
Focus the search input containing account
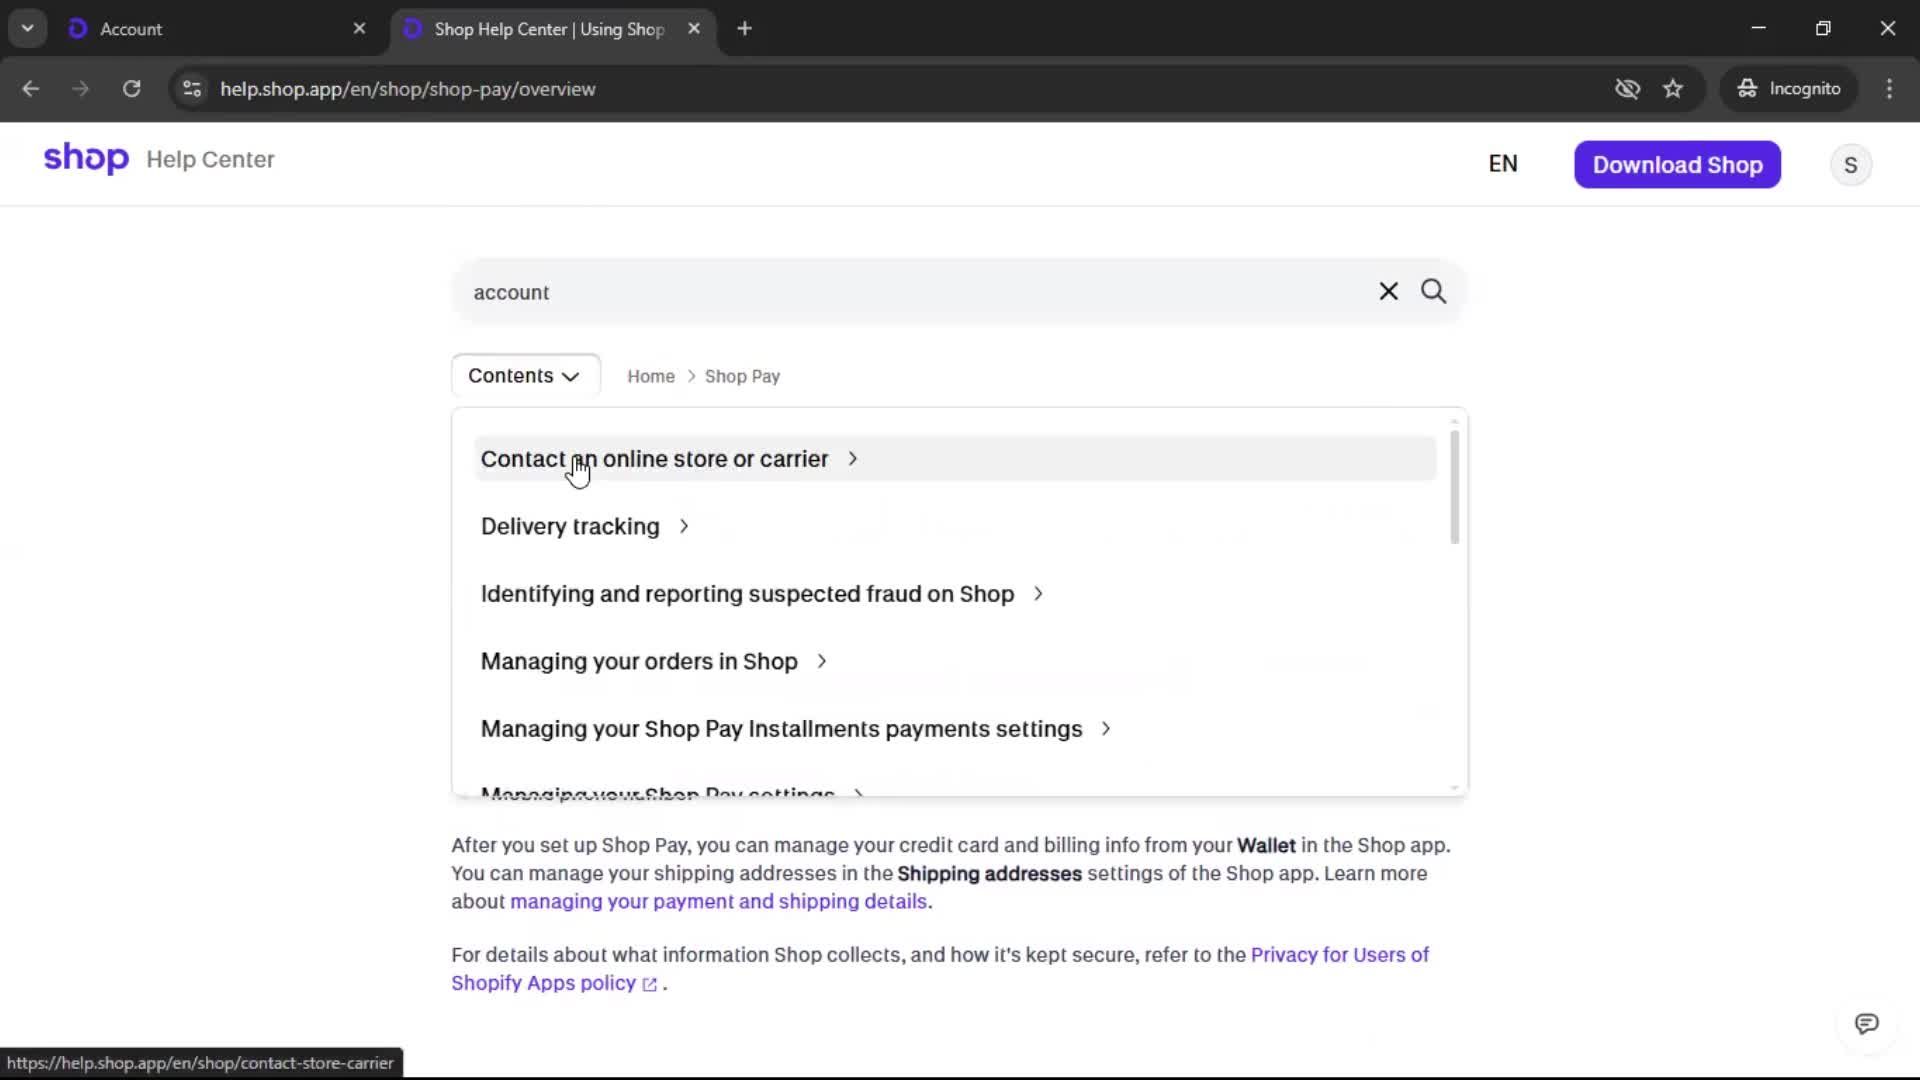click(900, 292)
